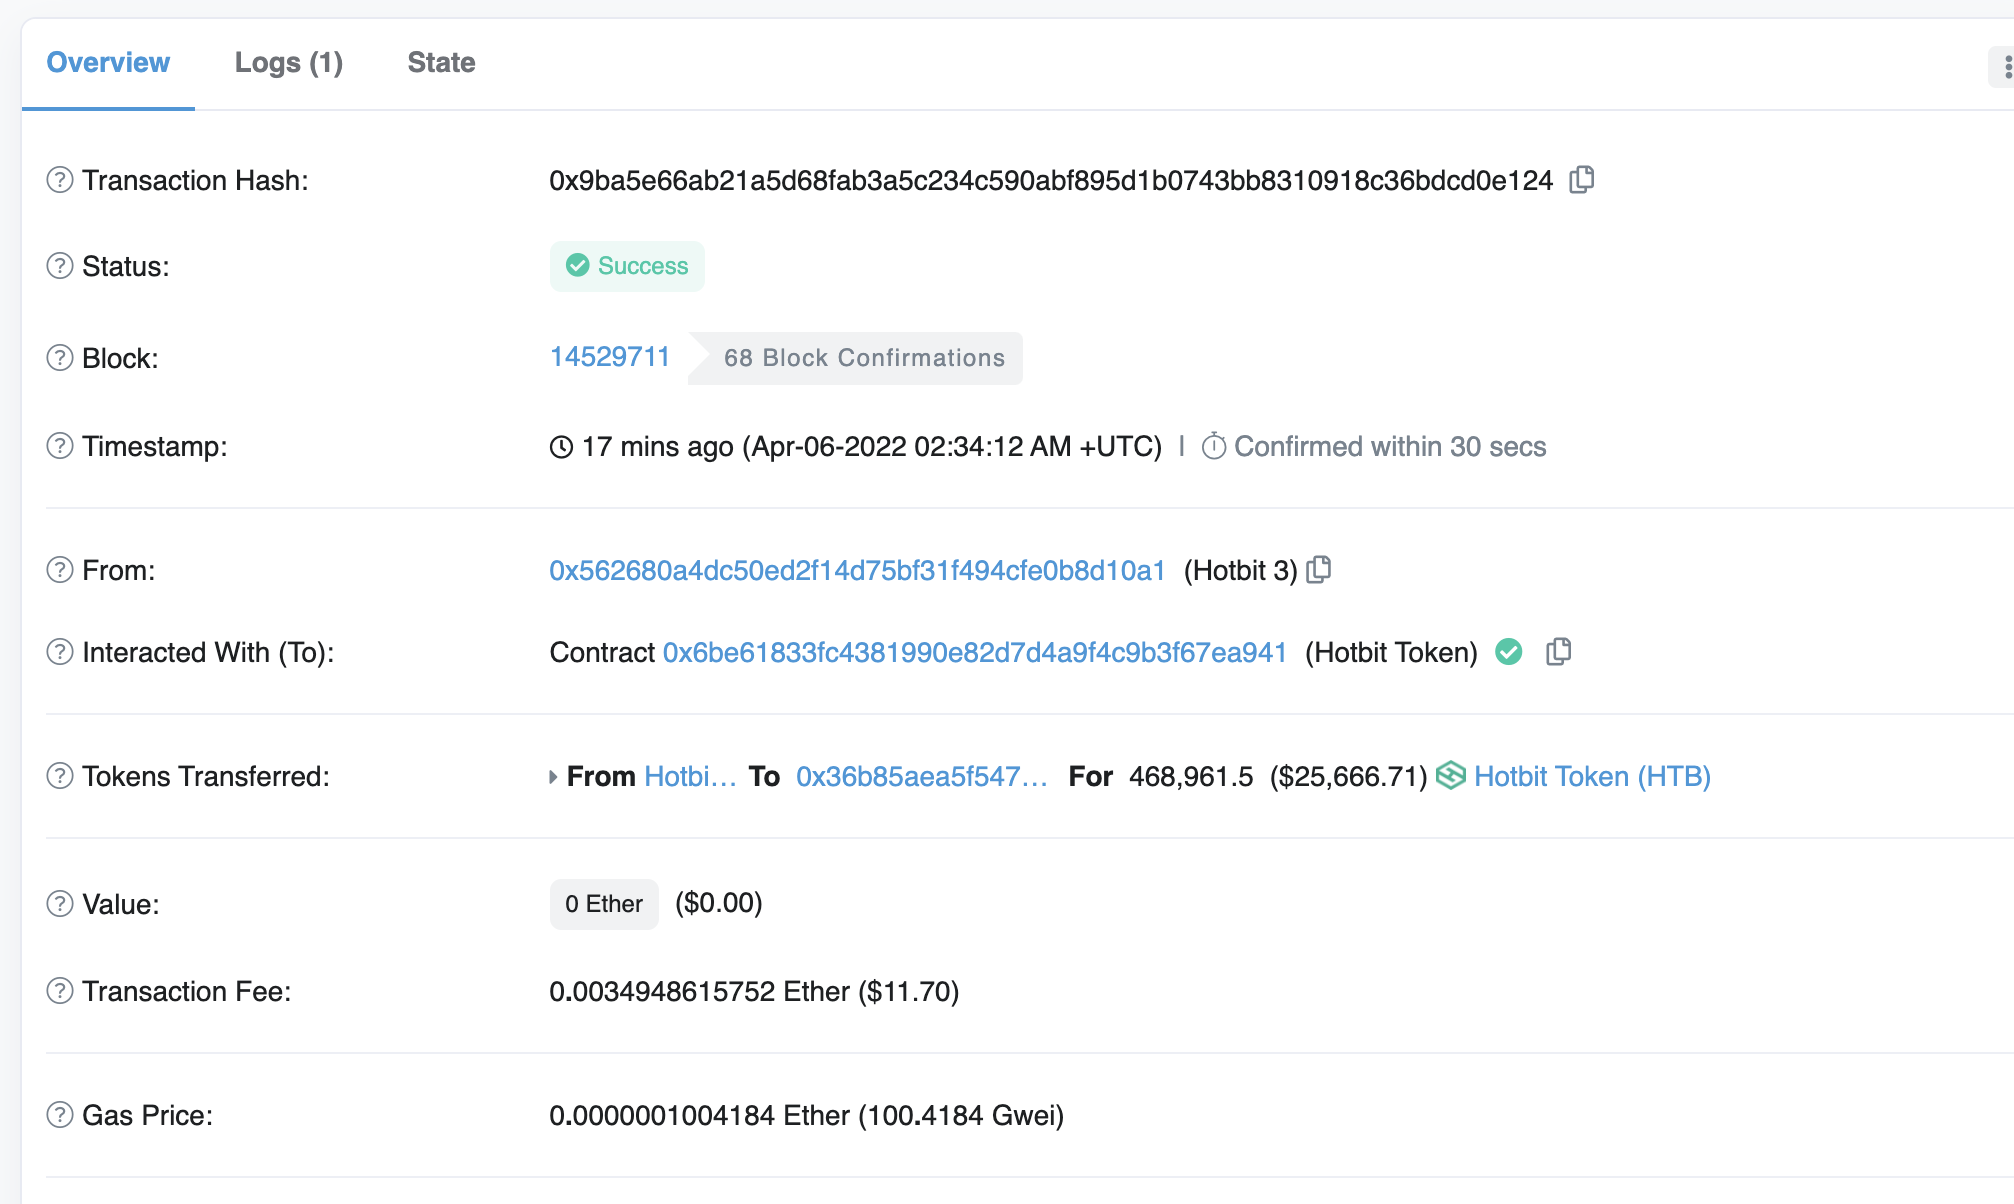Copy the Hotbit Token contract address
This screenshot has height=1204, width=2014.
tap(1558, 652)
